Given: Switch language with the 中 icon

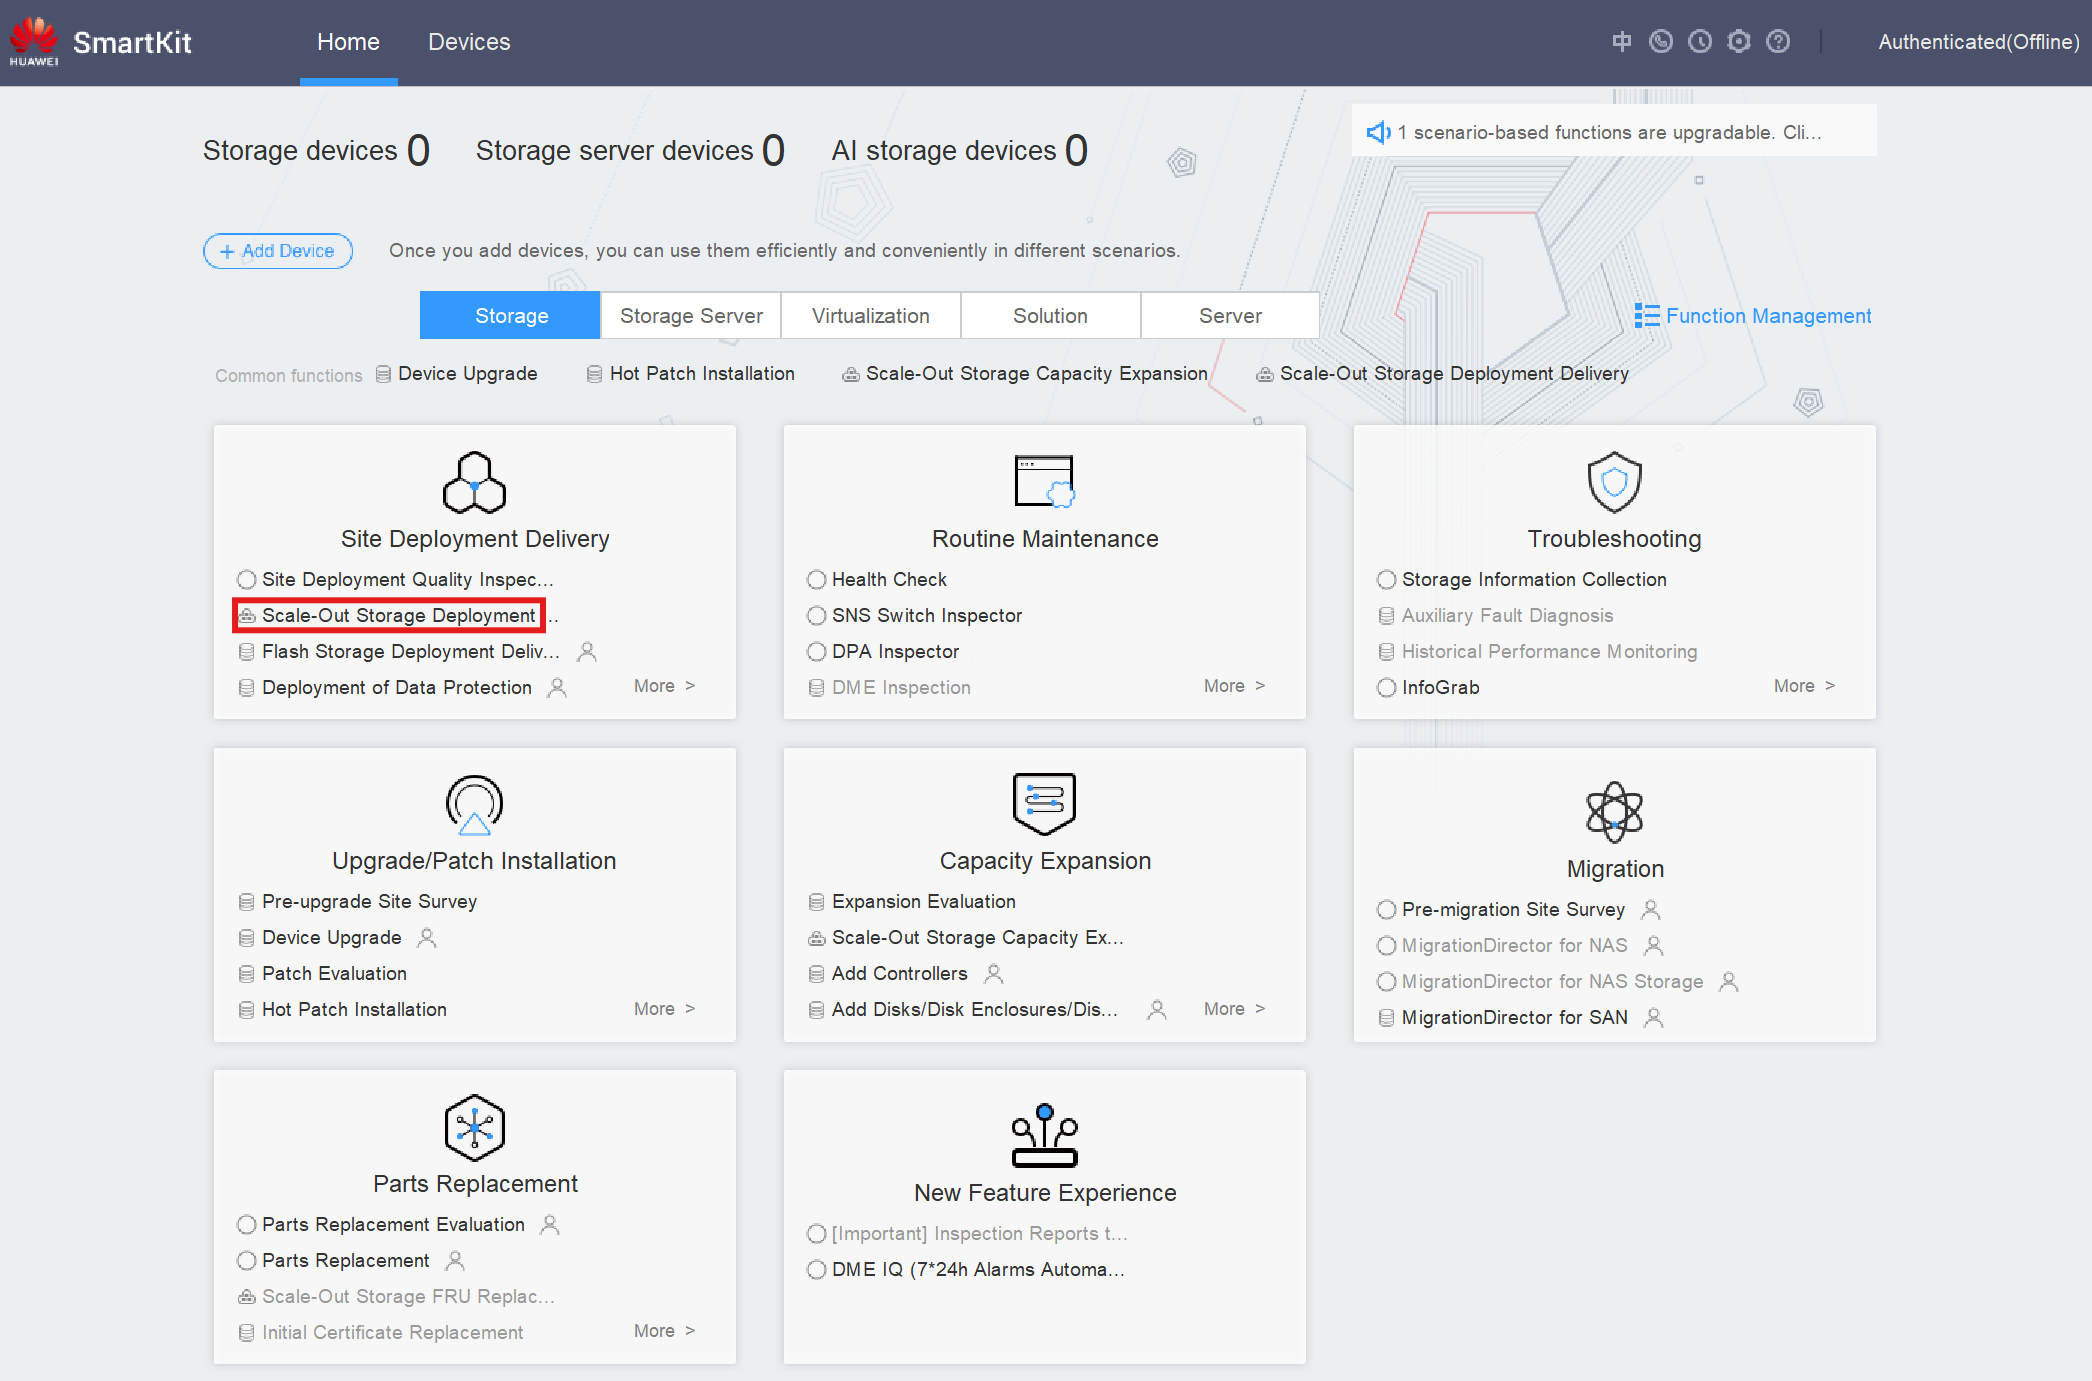Looking at the screenshot, I should pyautogui.click(x=1621, y=41).
